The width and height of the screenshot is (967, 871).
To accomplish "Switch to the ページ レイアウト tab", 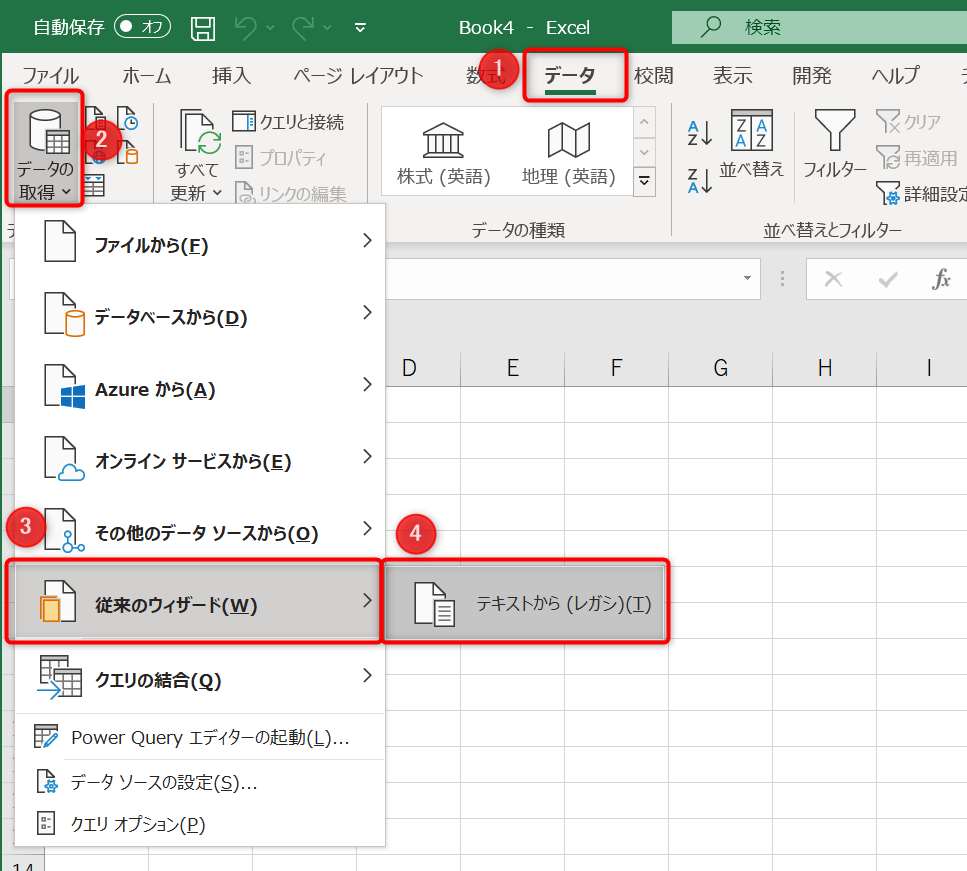I will [x=358, y=76].
